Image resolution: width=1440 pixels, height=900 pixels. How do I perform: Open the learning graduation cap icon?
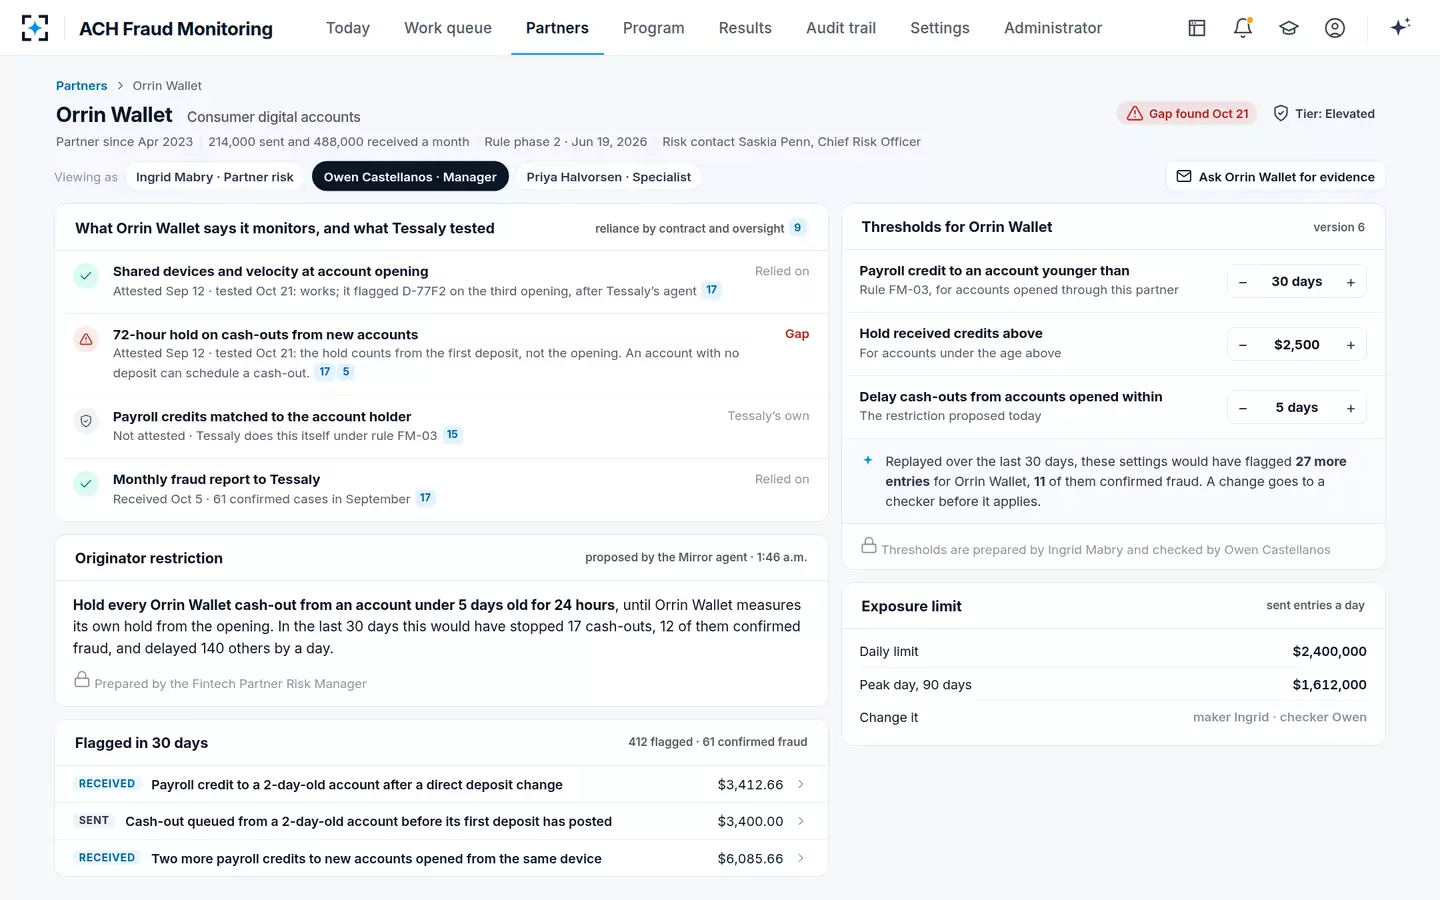click(x=1289, y=28)
